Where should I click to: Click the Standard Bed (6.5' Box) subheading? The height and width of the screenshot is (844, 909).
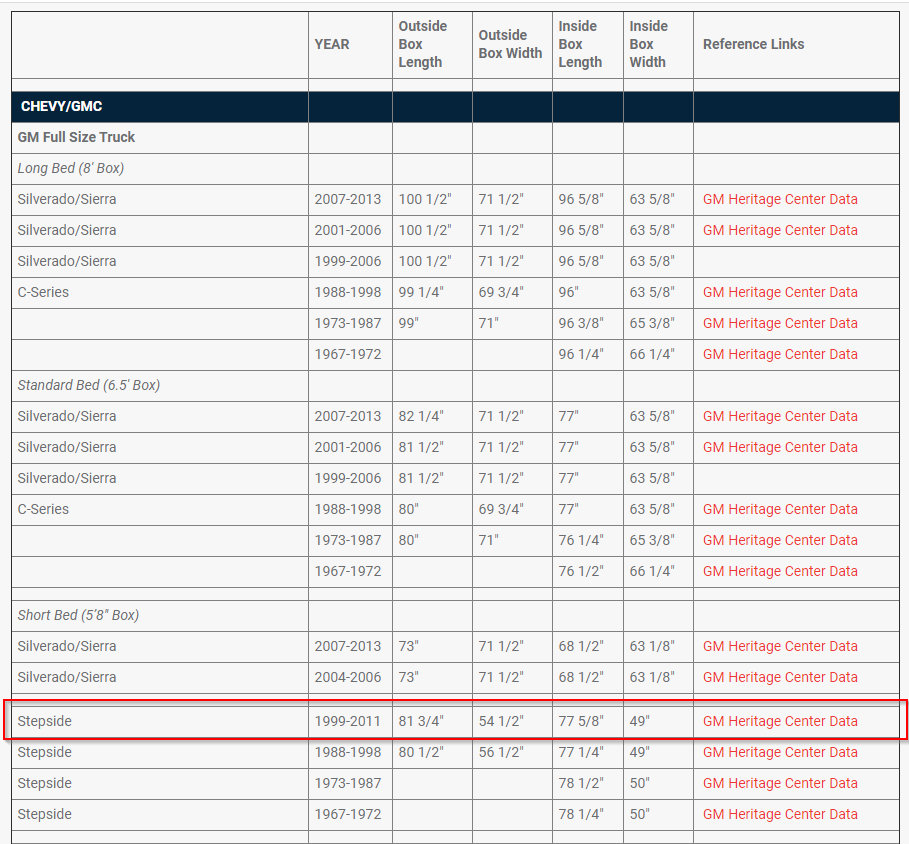coord(89,385)
